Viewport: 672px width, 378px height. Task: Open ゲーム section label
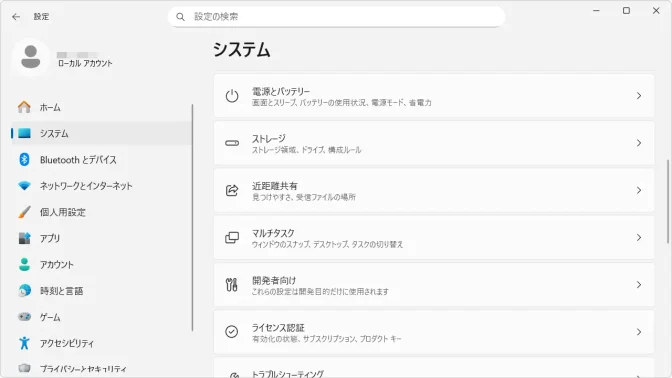coord(50,317)
